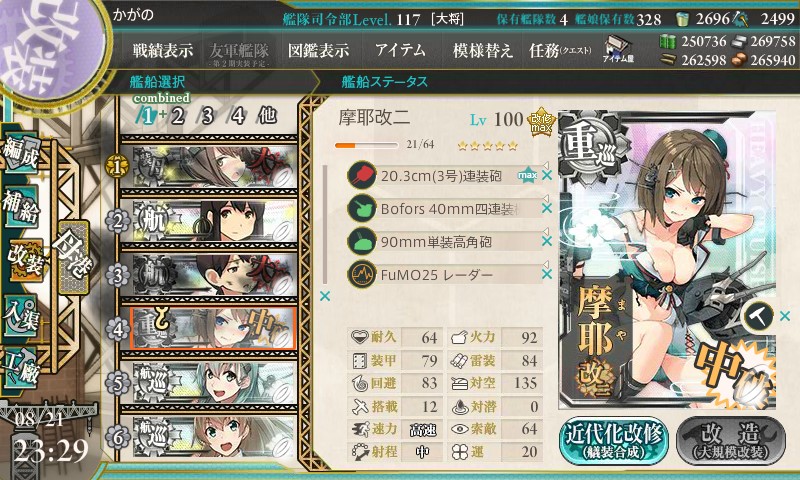Remove the 90mm単装高角砲 equipment with X

(x=547, y=241)
